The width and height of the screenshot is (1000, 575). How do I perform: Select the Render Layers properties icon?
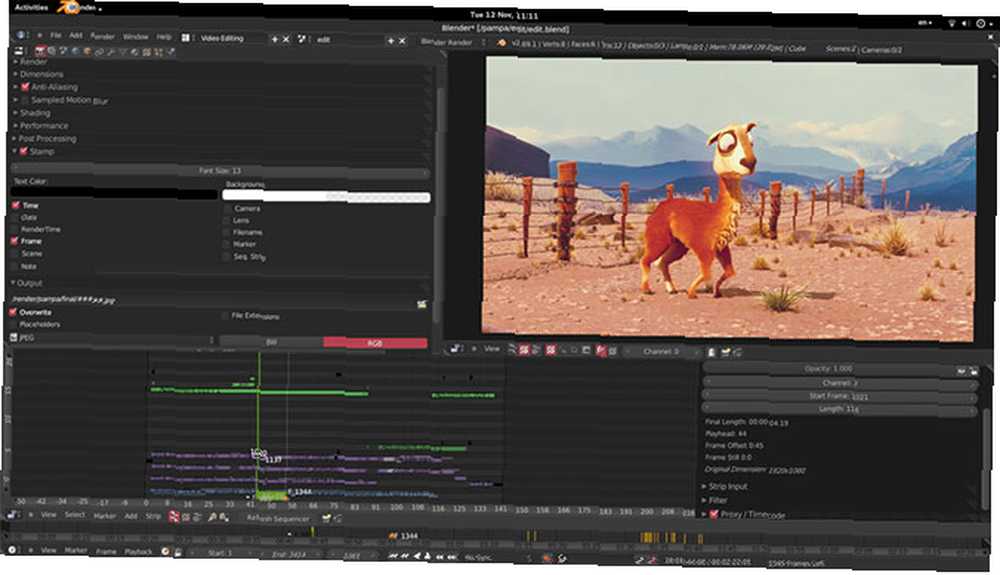pyautogui.click(x=52, y=51)
